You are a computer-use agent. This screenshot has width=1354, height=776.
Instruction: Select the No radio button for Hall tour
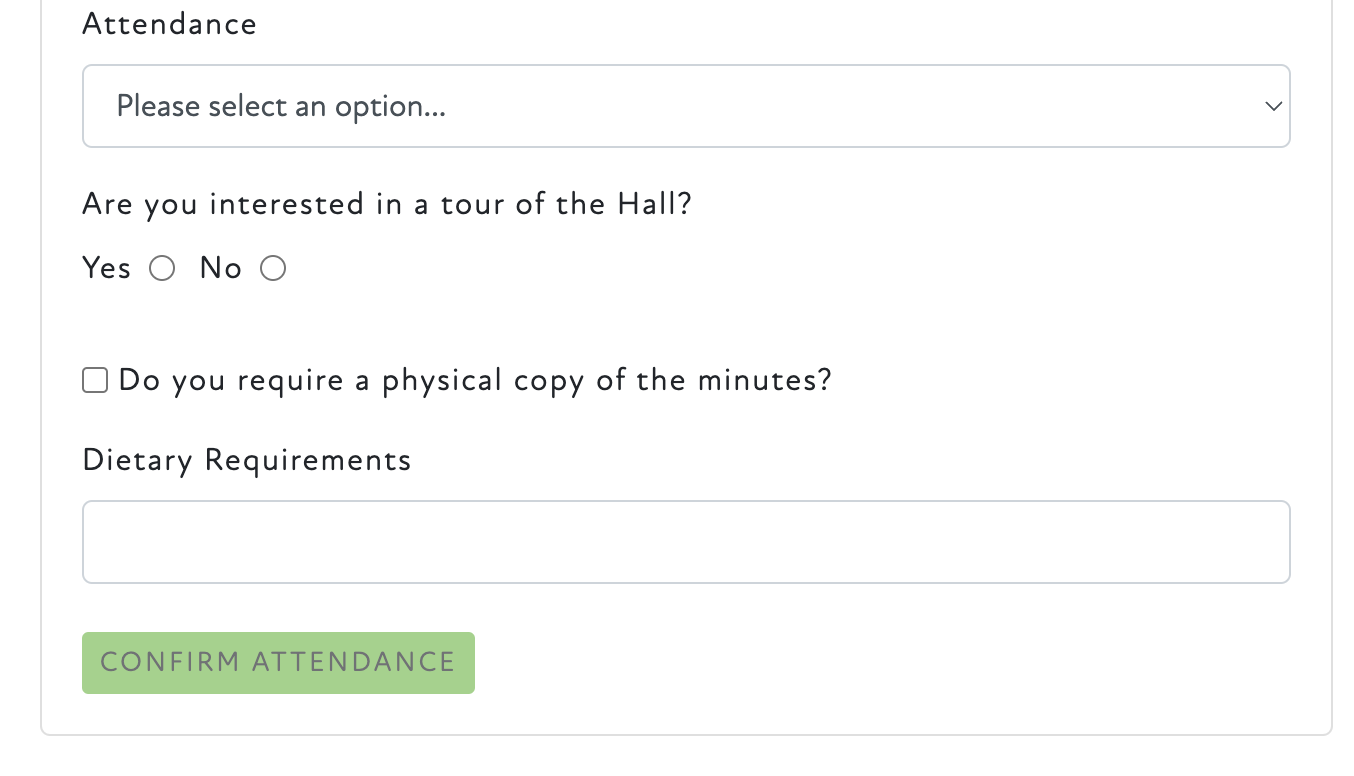273,268
